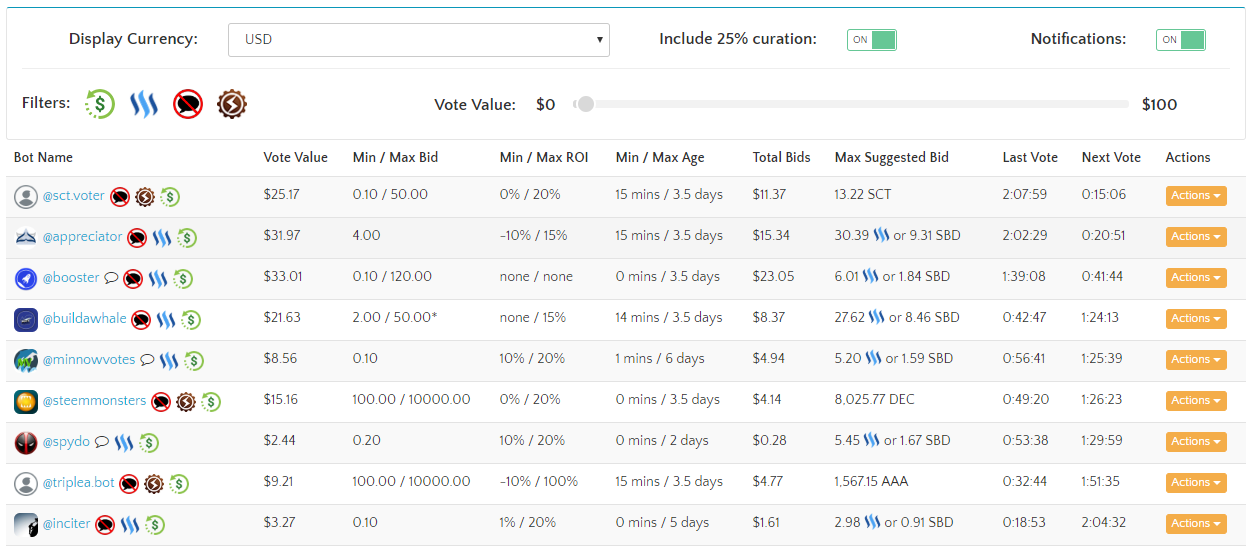Click the @steemmonsters avatar icon

pyautogui.click(x=26, y=401)
